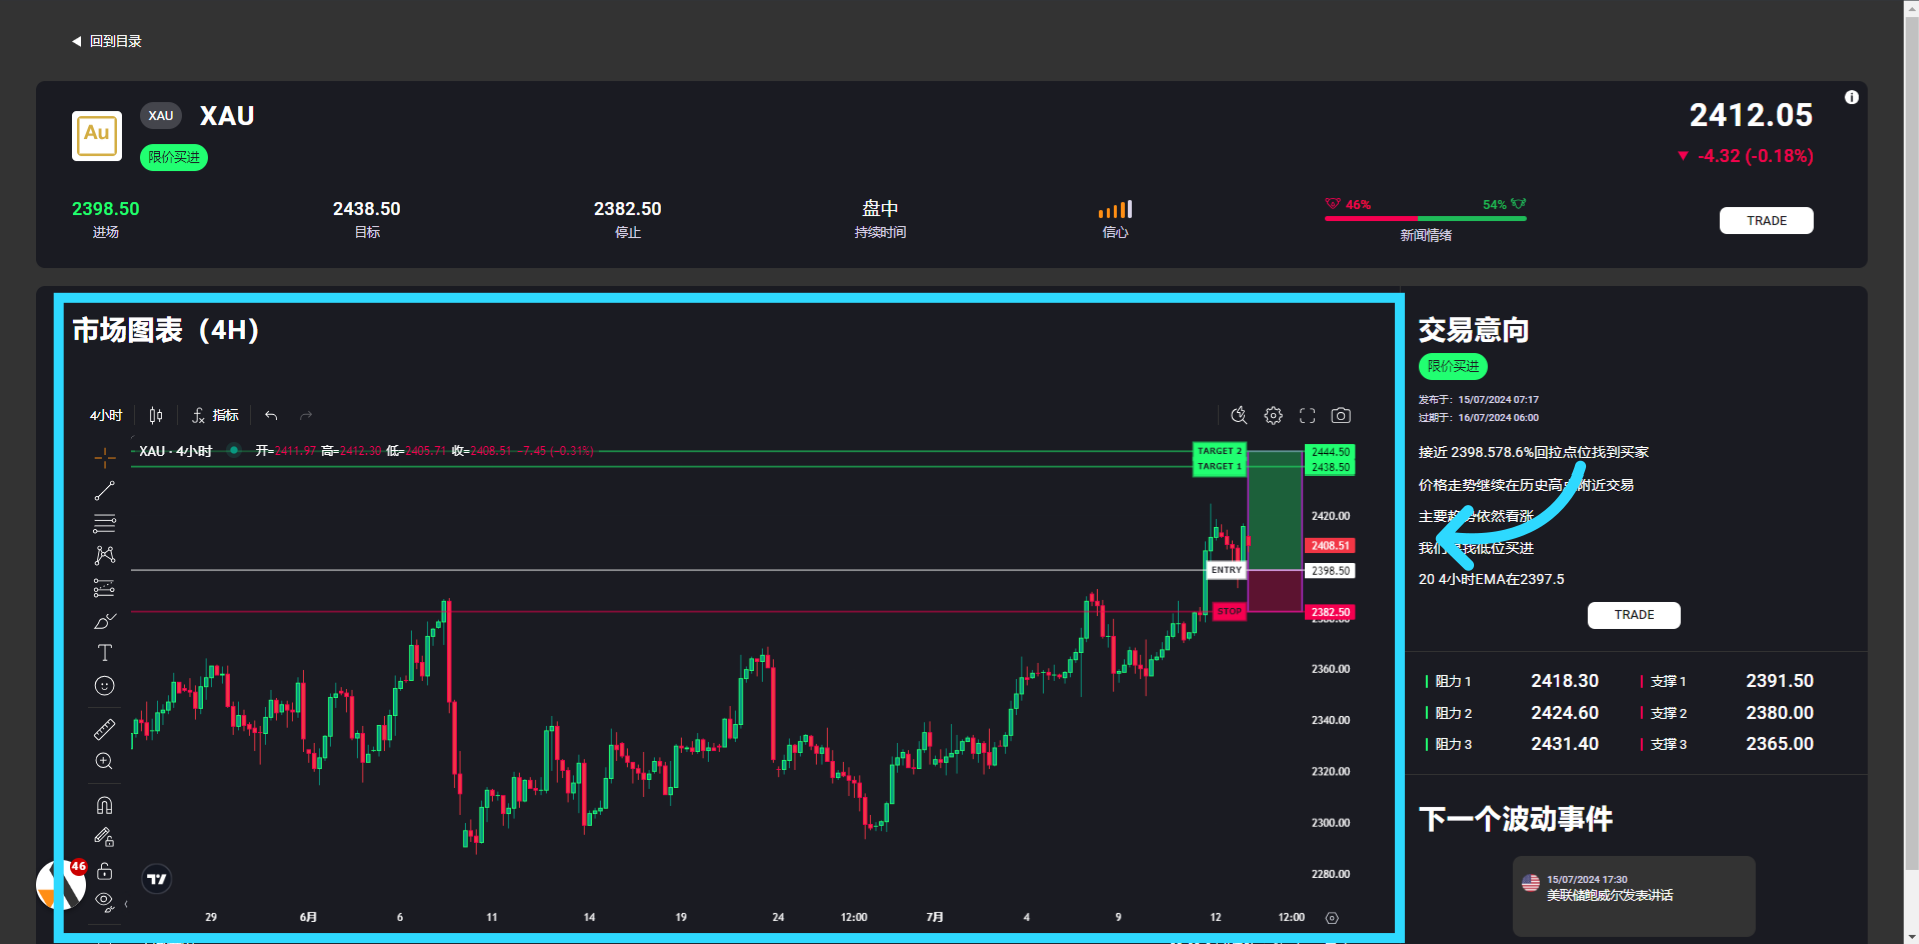The width and height of the screenshot is (1919, 944).
Task: Open the 美联储鲍威尔发表讲话 event card
Action: pyautogui.click(x=1633, y=895)
